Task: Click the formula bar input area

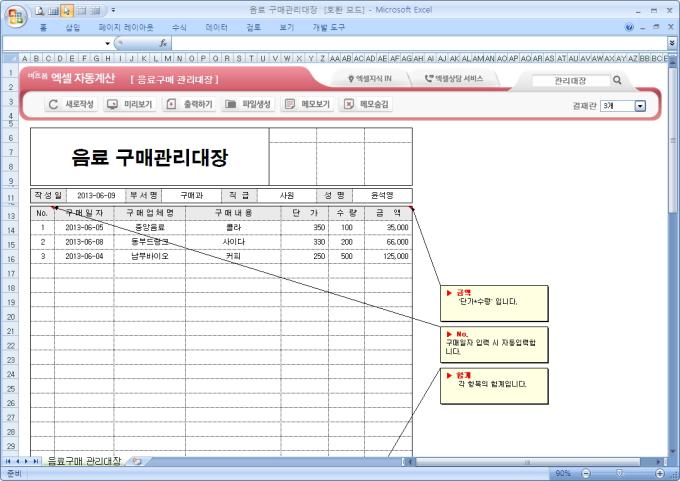Action: (418, 43)
